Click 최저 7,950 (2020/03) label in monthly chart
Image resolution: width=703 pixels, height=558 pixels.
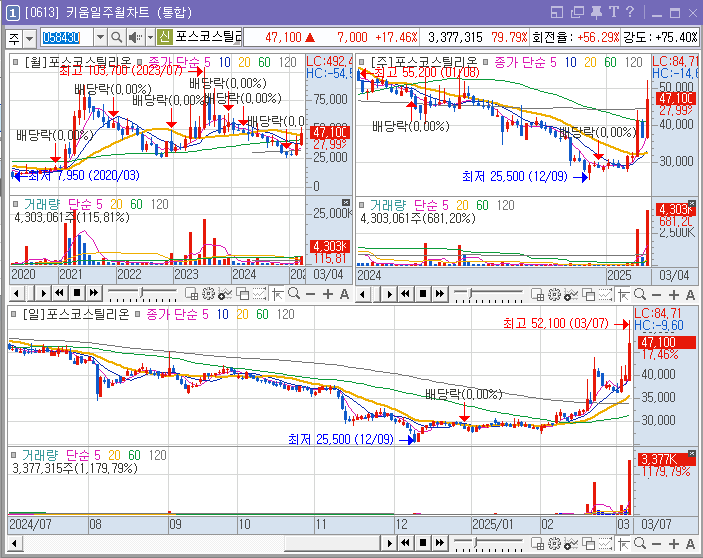tap(84, 175)
